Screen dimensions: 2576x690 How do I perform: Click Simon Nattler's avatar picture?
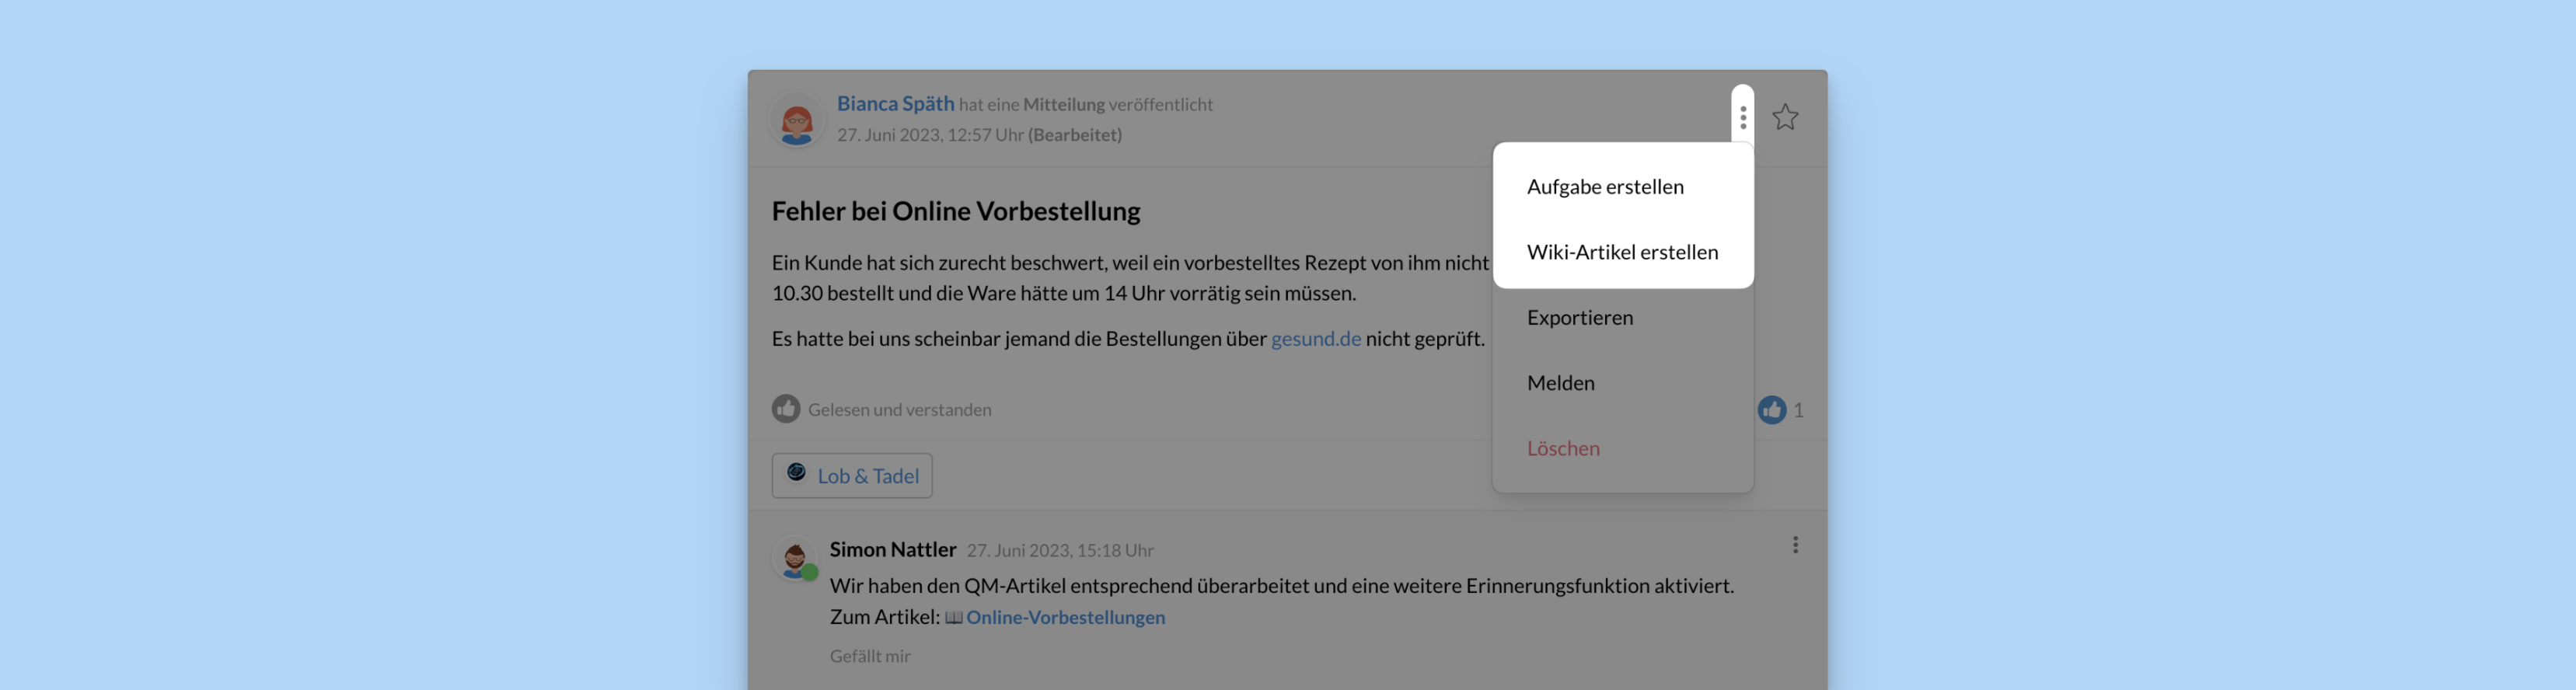[795, 558]
